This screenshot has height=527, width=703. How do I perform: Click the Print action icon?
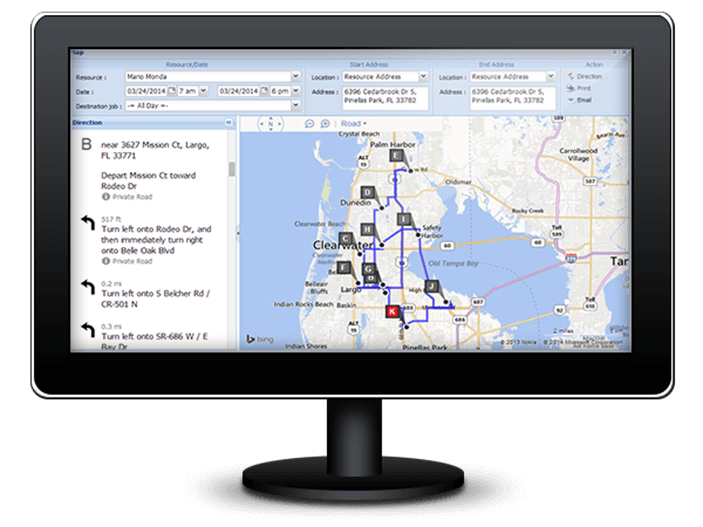[x=571, y=88]
